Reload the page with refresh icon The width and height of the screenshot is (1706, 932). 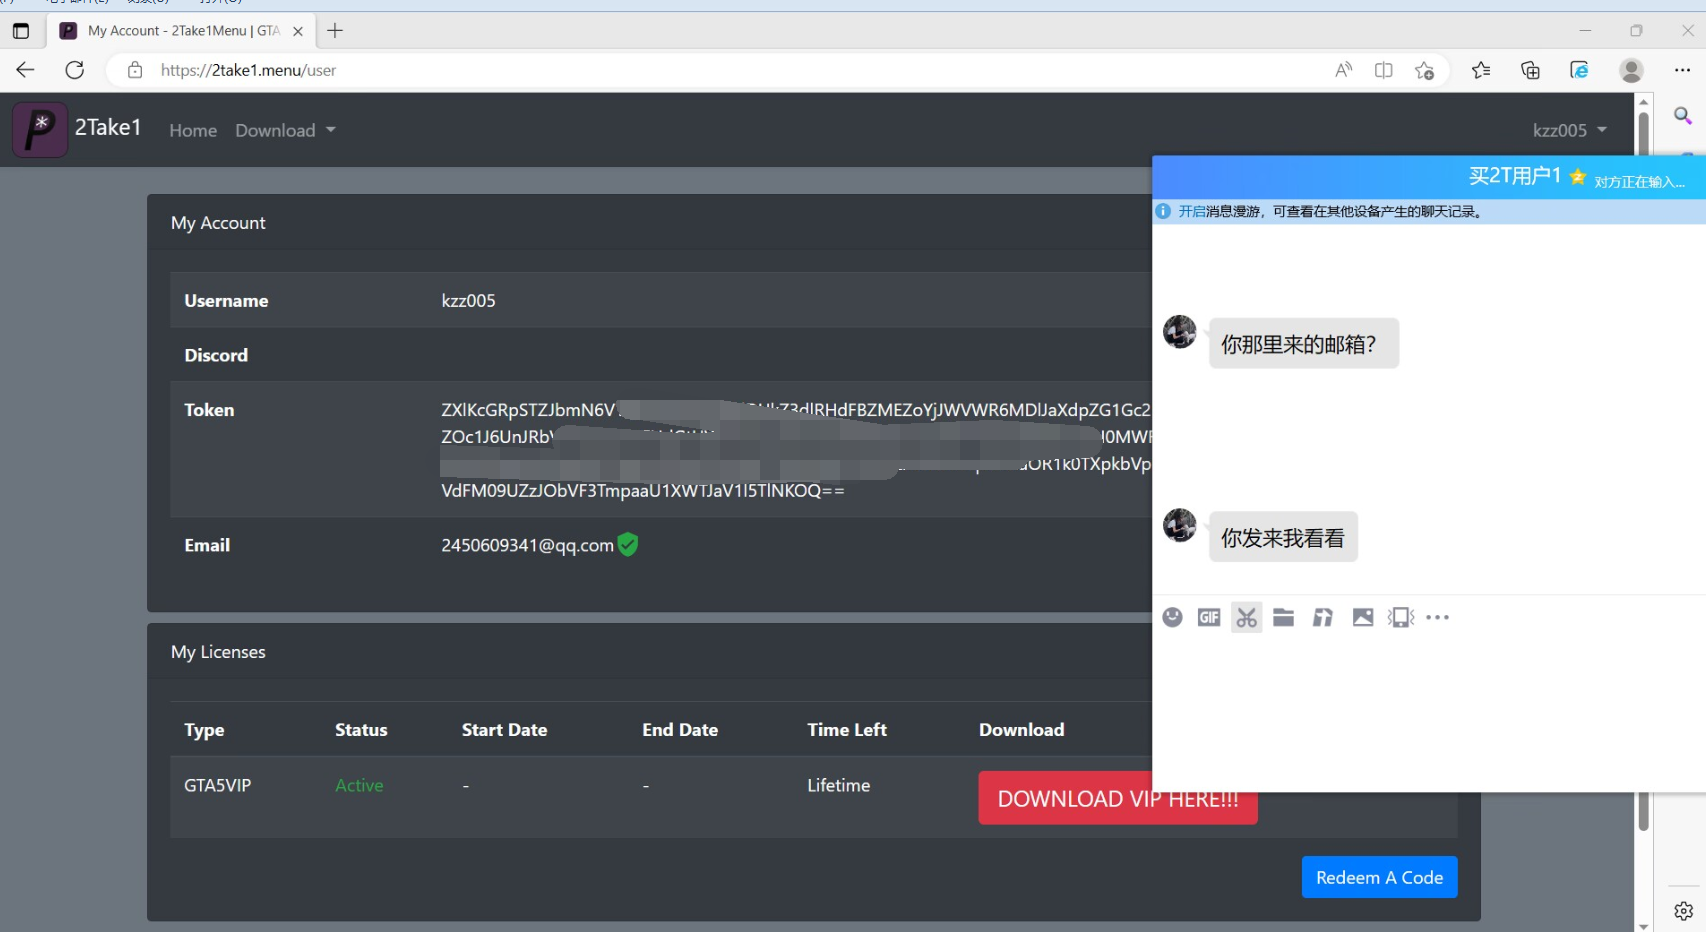75,70
